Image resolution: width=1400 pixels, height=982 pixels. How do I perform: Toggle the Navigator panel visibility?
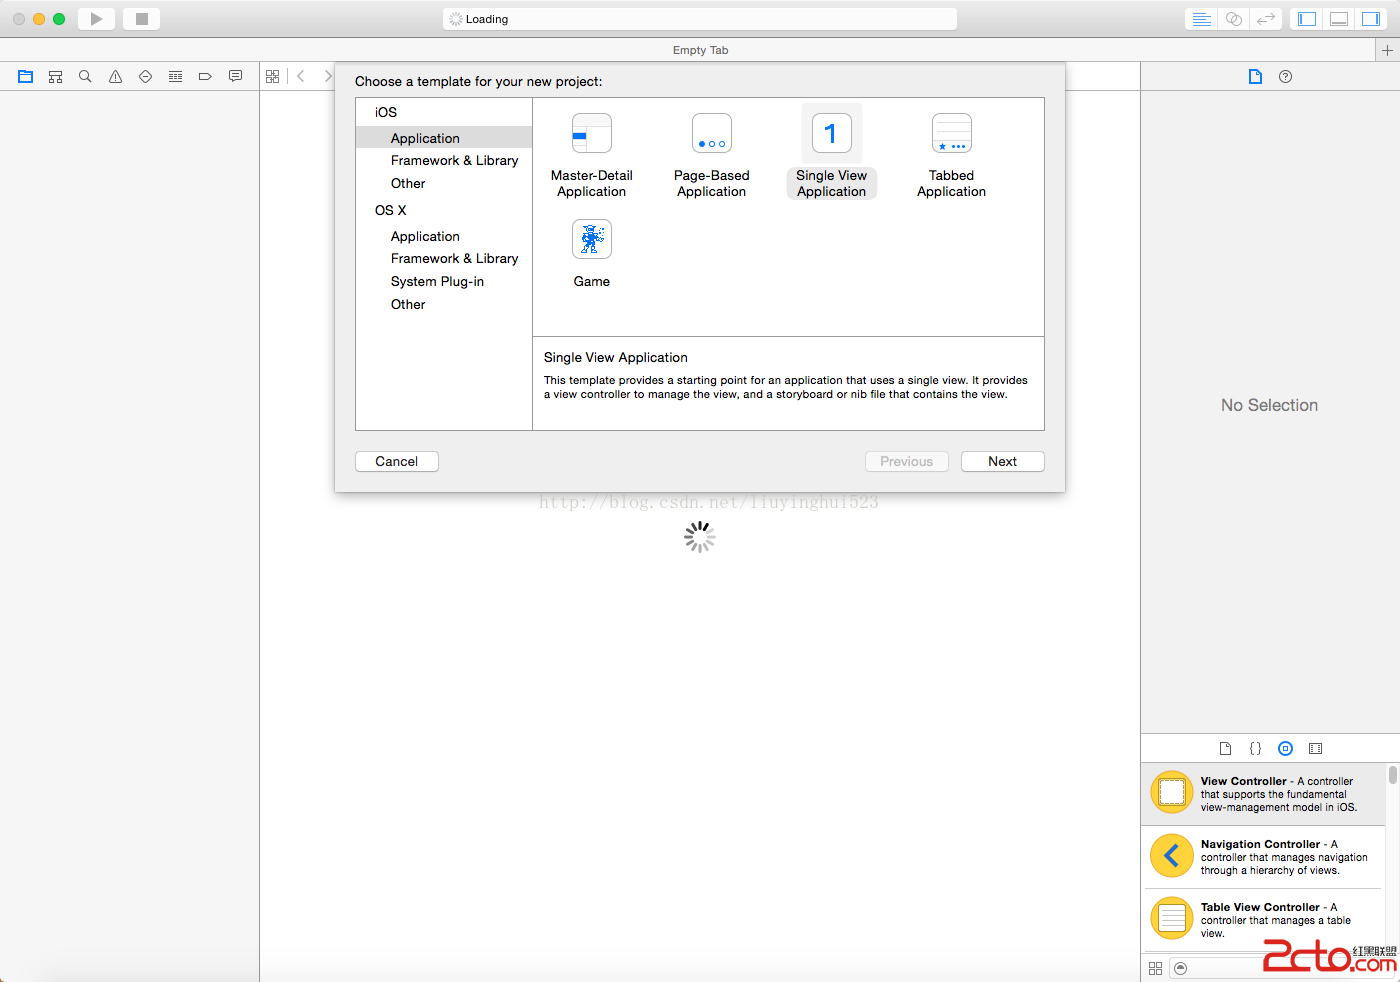coord(1307,19)
